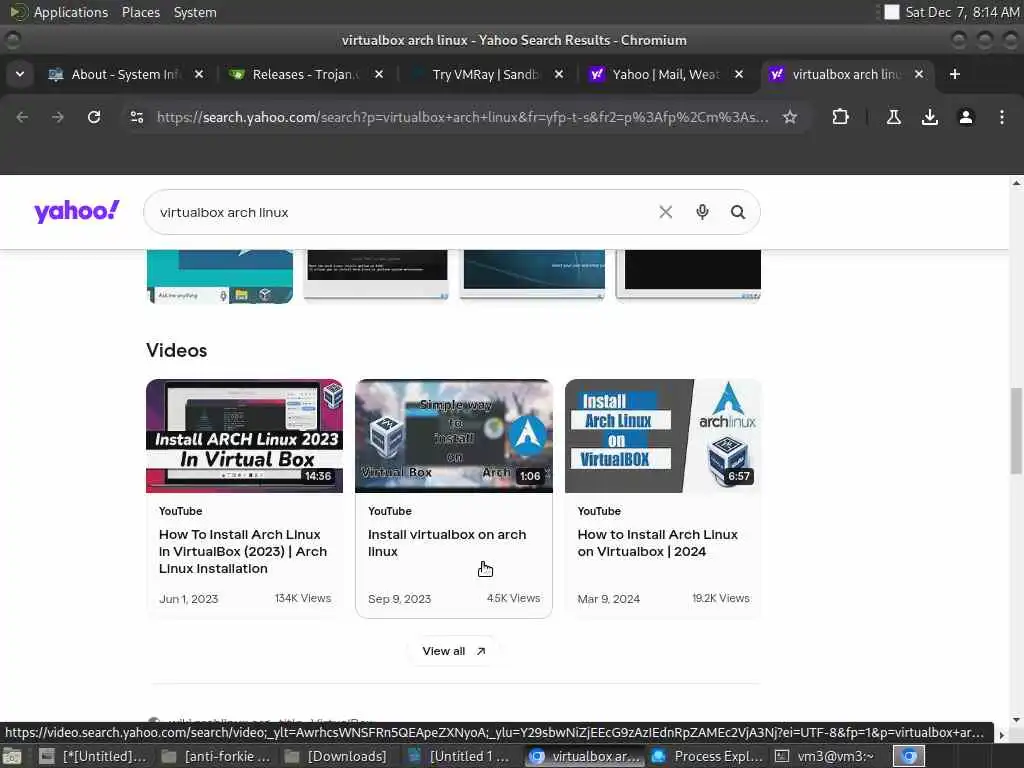Clear the Yahoo search box with X
Image resolution: width=1024 pixels, height=768 pixels.
pyautogui.click(x=665, y=212)
